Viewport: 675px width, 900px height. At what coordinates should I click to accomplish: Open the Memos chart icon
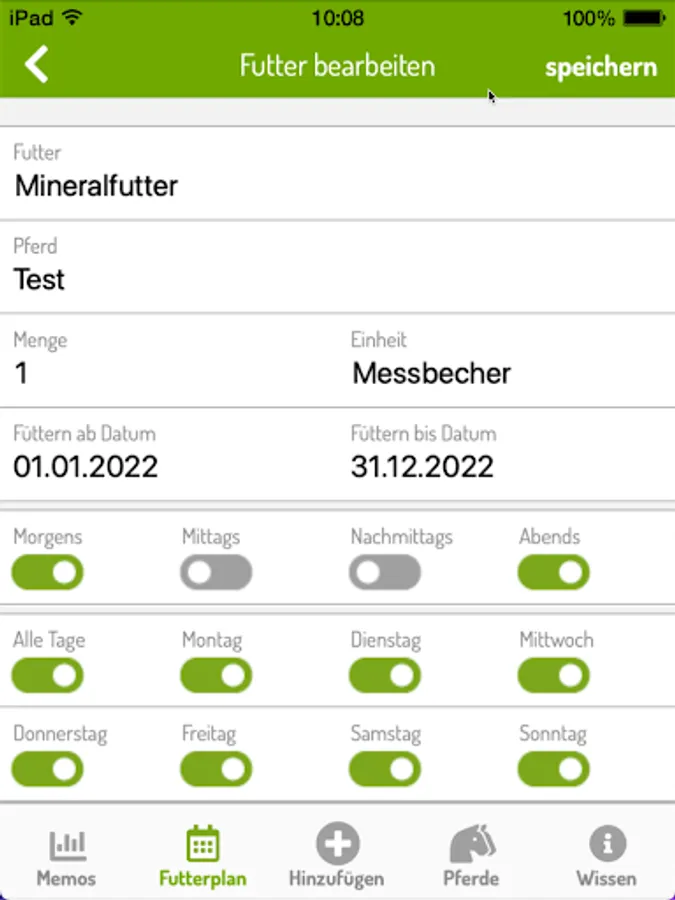tap(66, 846)
